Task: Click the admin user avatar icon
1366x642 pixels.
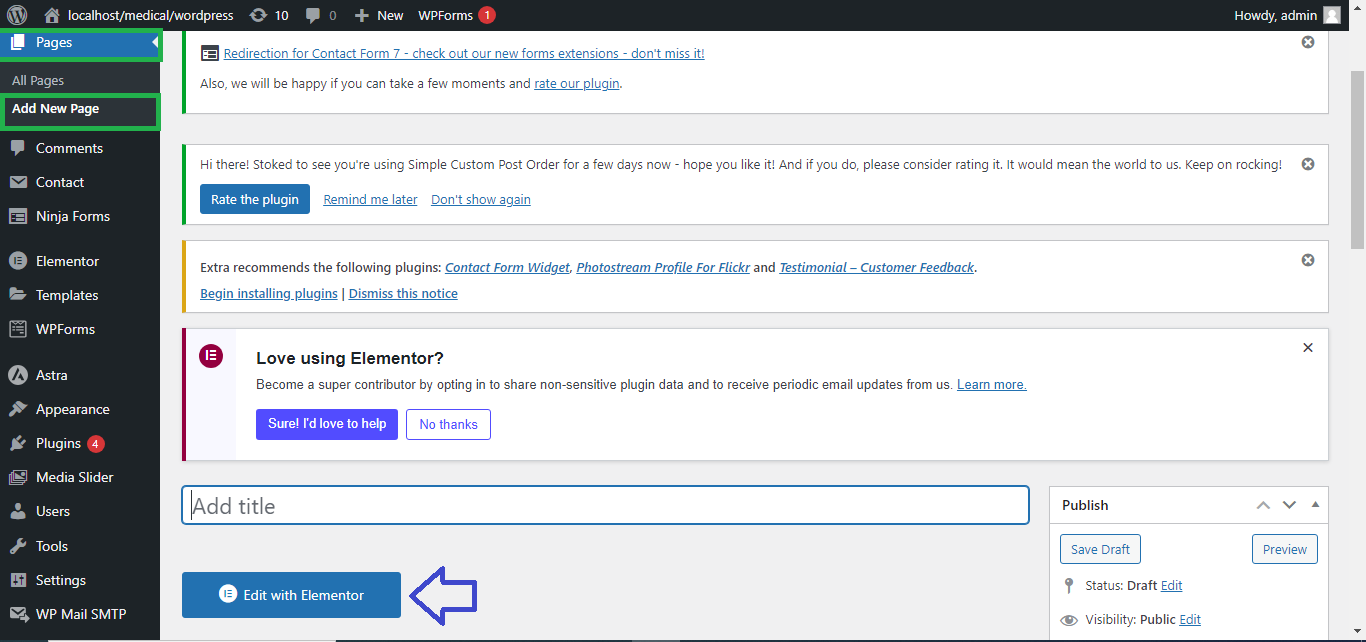Action: pos(1331,15)
